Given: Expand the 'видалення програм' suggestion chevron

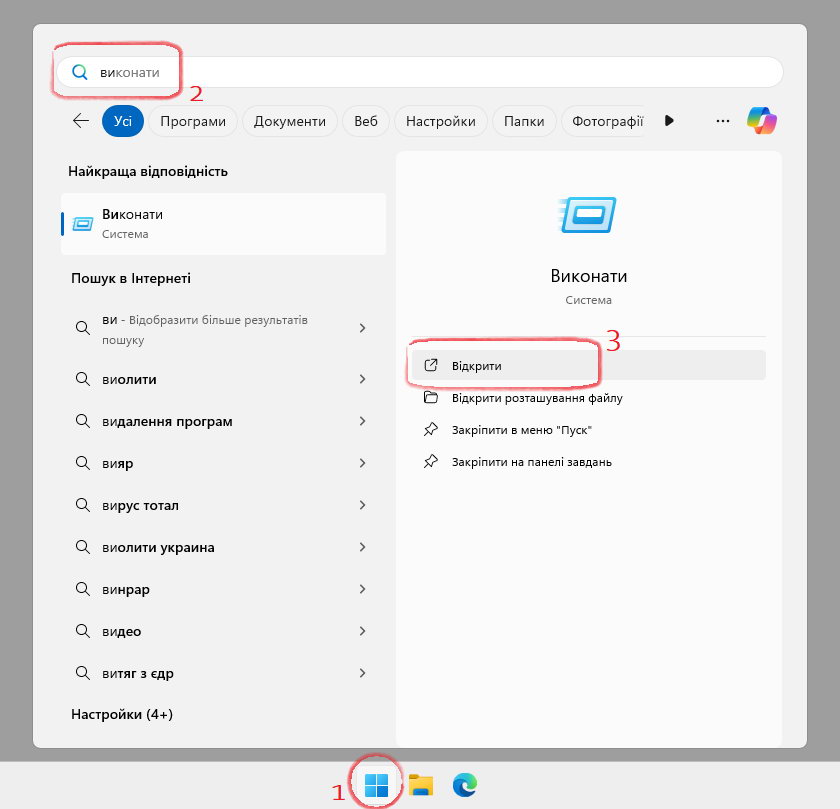Looking at the screenshot, I should (x=362, y=421).
